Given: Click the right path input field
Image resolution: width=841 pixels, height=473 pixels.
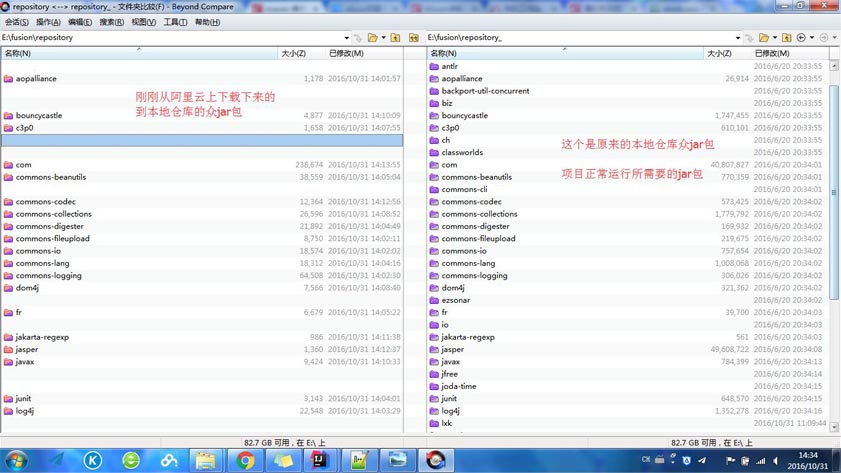Looking at the screenshot, I should [x=580, y=38].
